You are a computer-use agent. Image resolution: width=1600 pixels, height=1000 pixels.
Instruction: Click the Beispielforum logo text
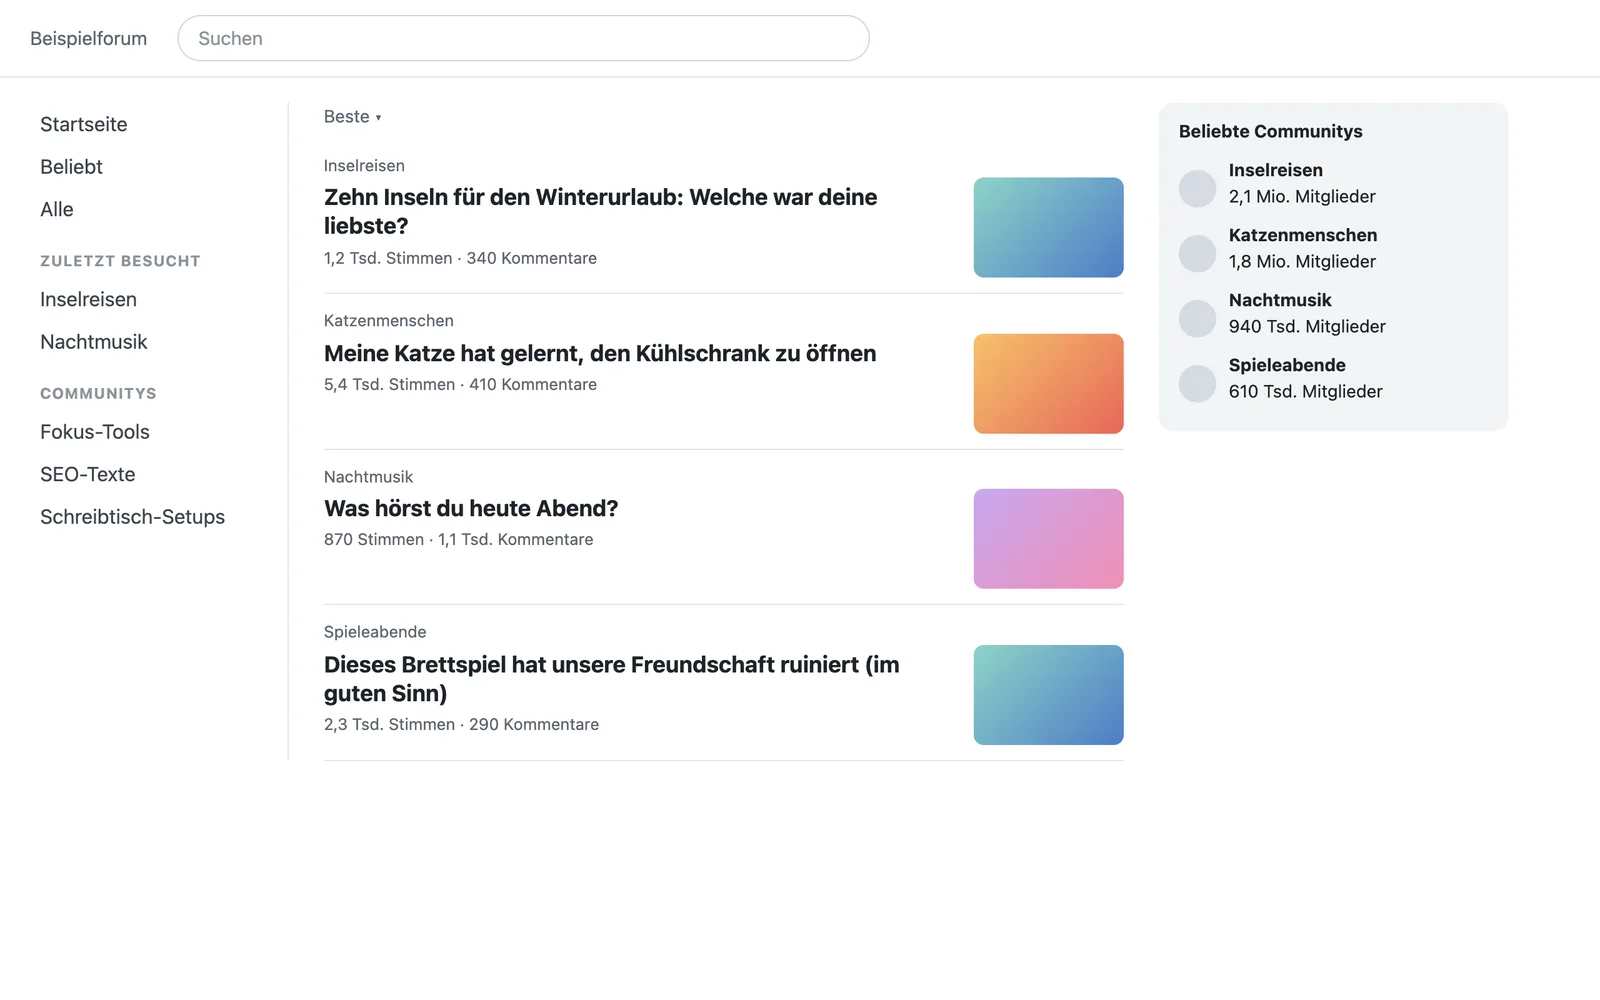[88, 38]
